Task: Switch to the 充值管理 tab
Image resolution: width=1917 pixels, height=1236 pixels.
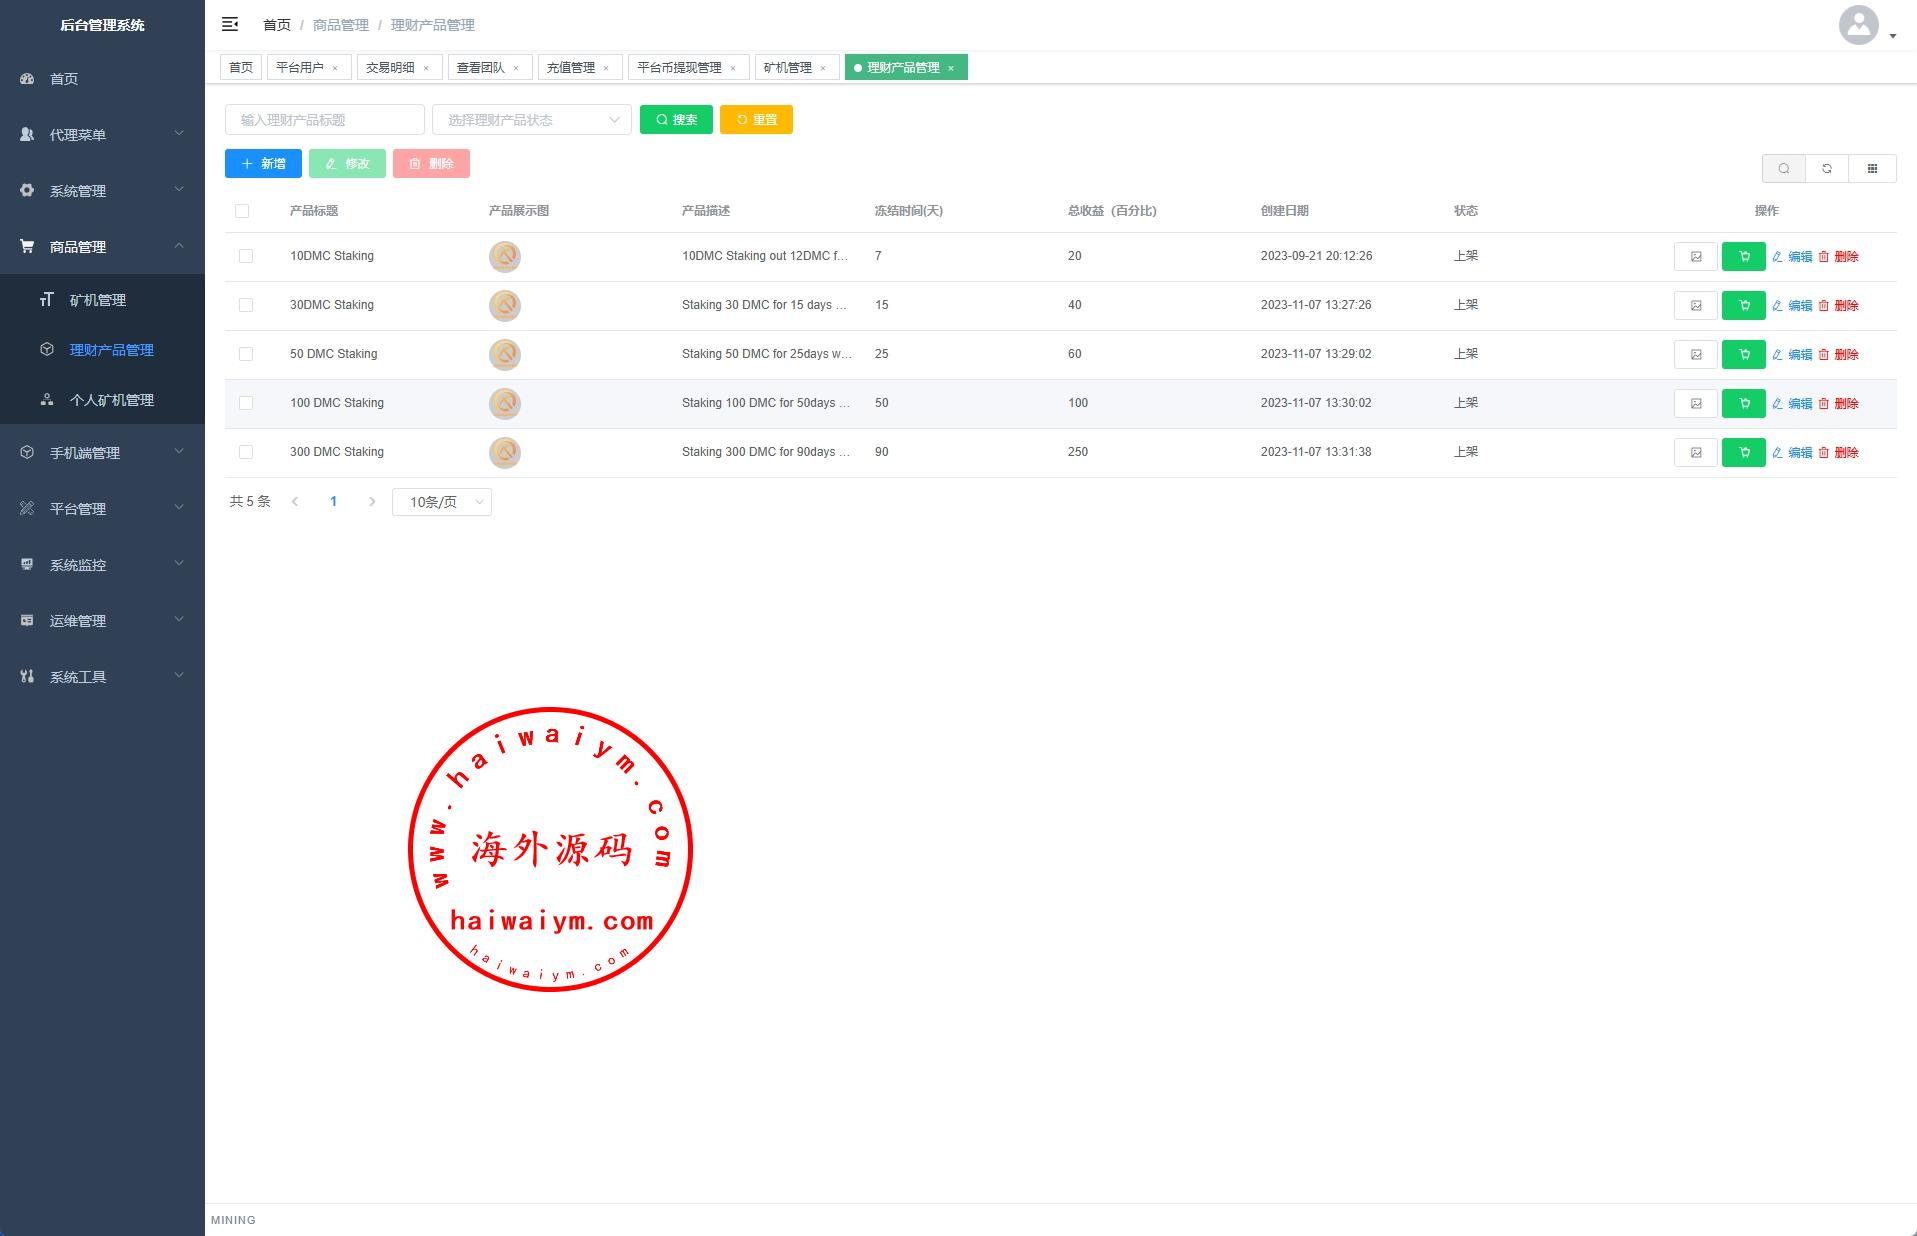Action: tap(571, 68)
